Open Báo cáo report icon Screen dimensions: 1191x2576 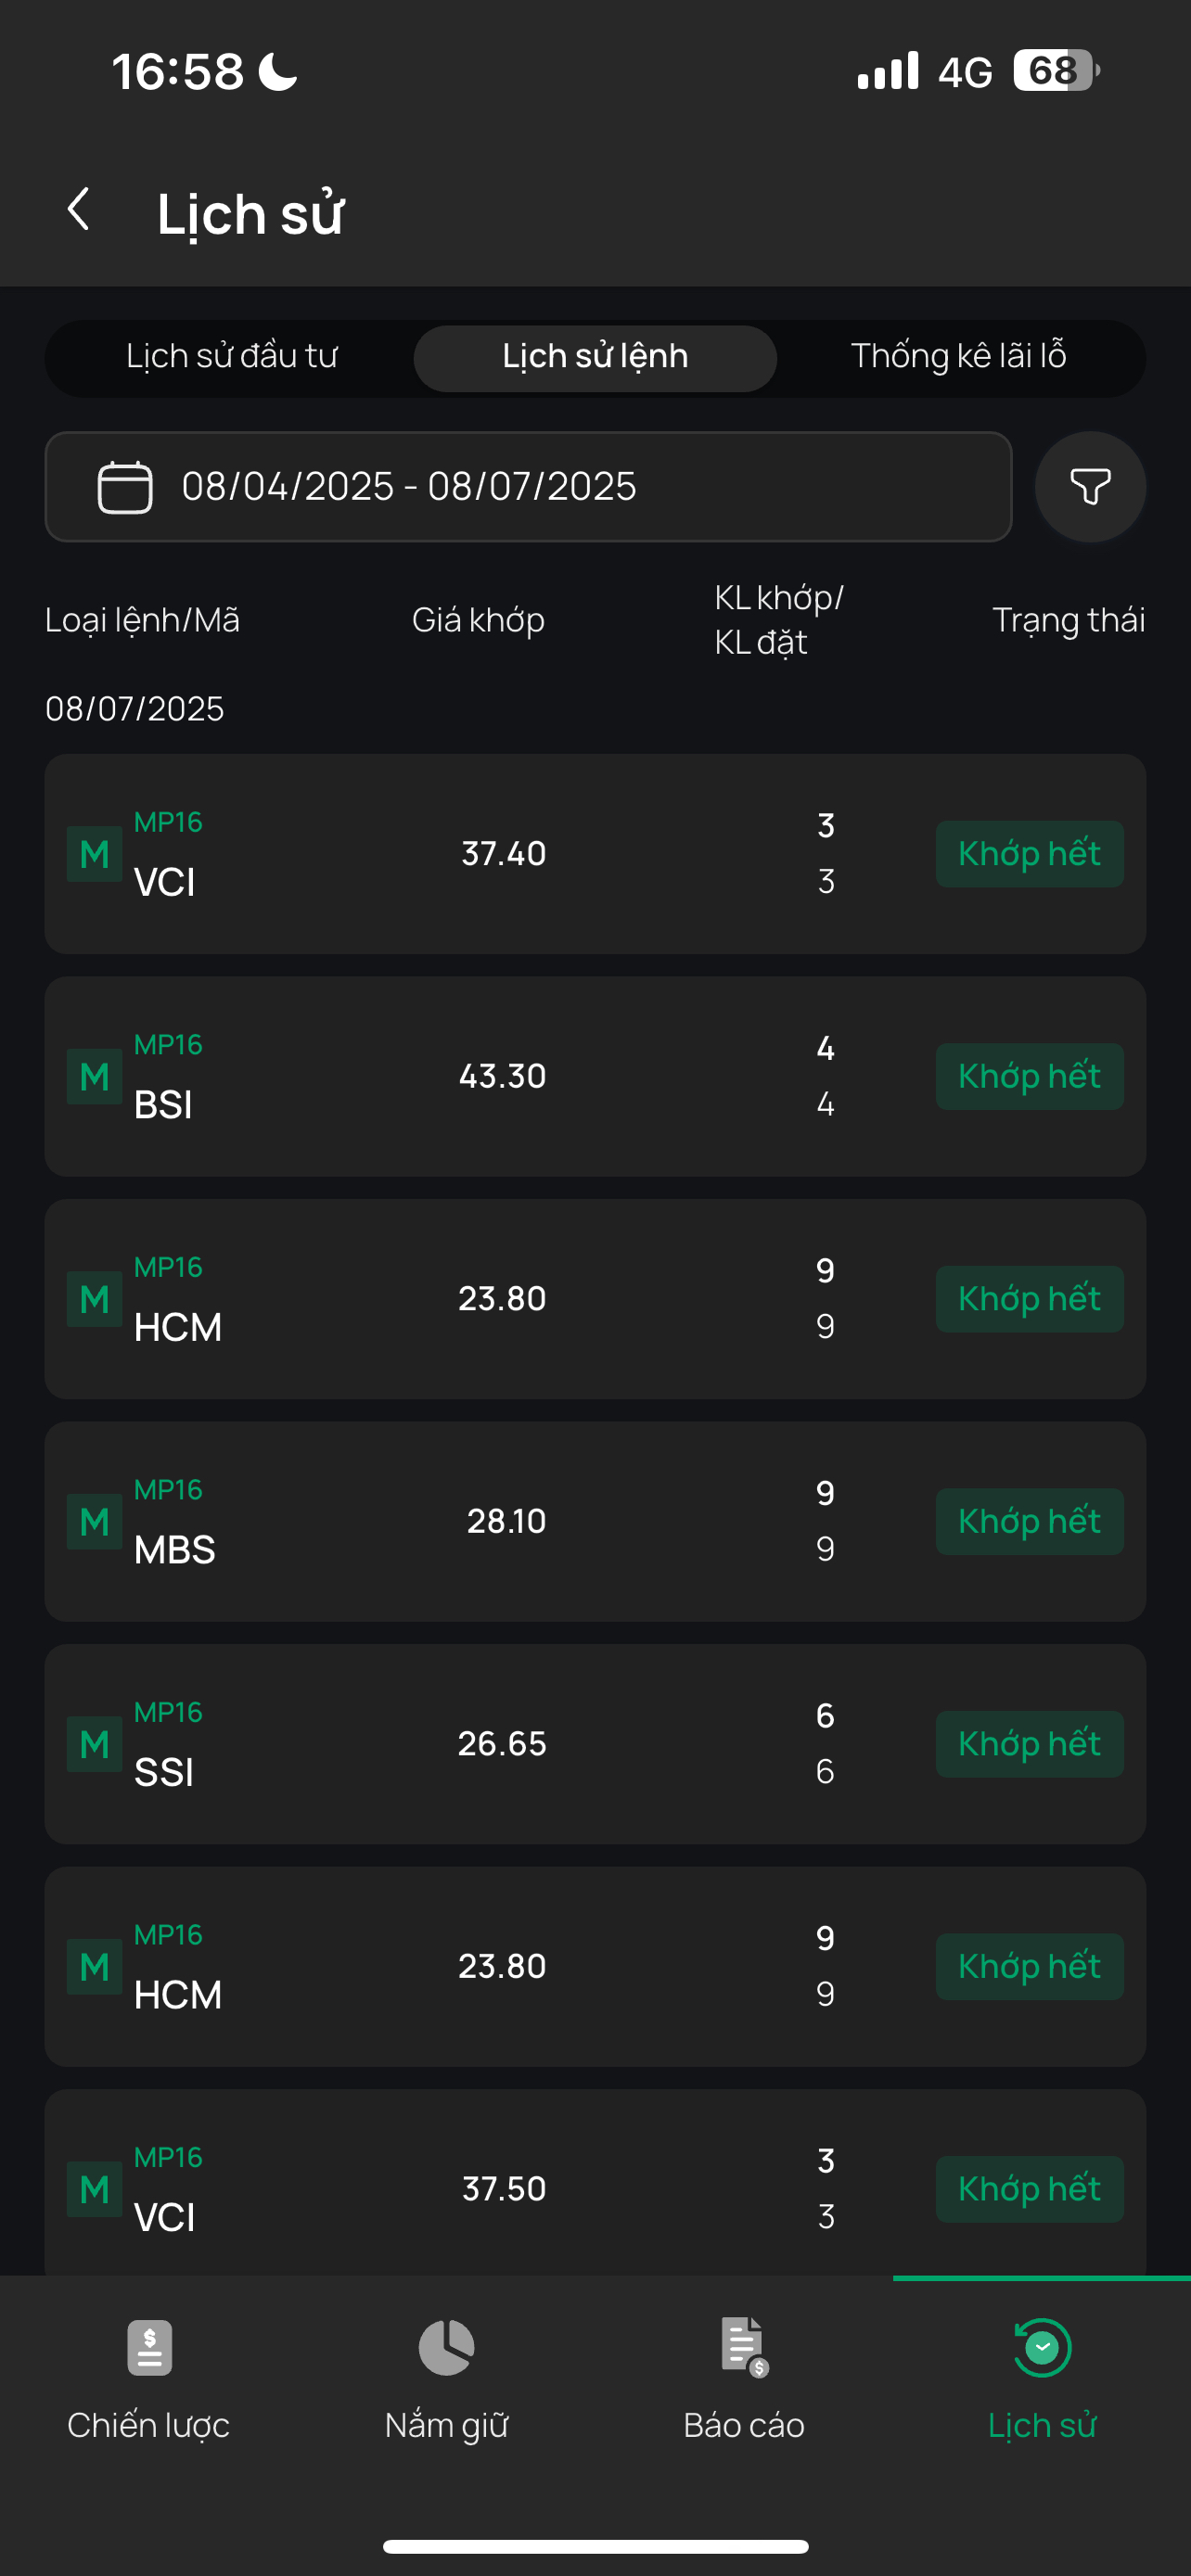pyautogui.click(x=744, y=2347)
